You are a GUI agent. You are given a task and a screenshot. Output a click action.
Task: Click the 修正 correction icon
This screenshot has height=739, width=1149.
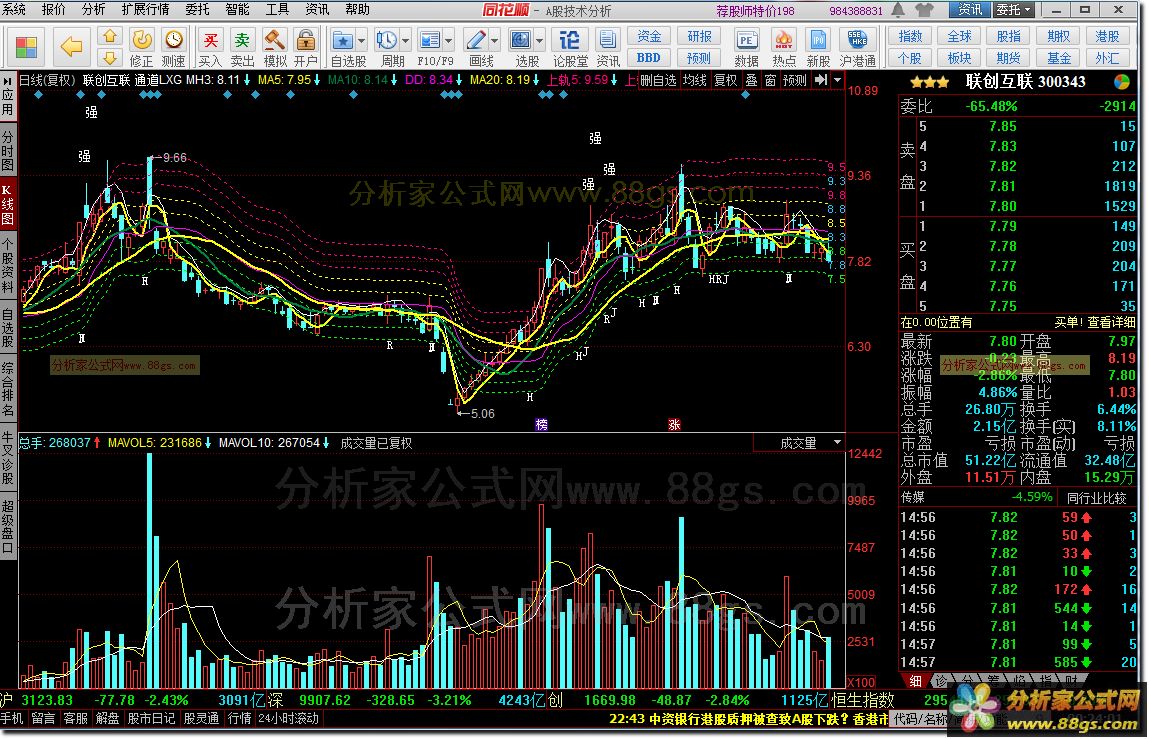click(141, 48)
